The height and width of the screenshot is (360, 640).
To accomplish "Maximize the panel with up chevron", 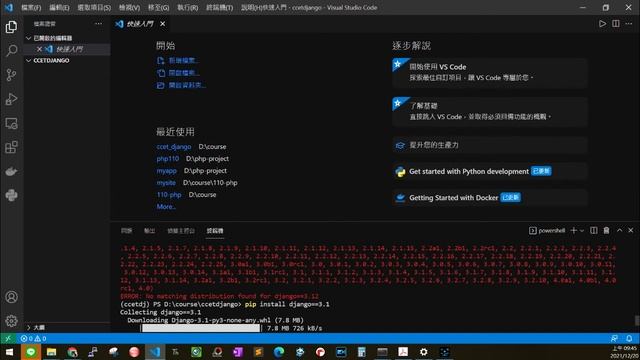I will coord(619,231).
